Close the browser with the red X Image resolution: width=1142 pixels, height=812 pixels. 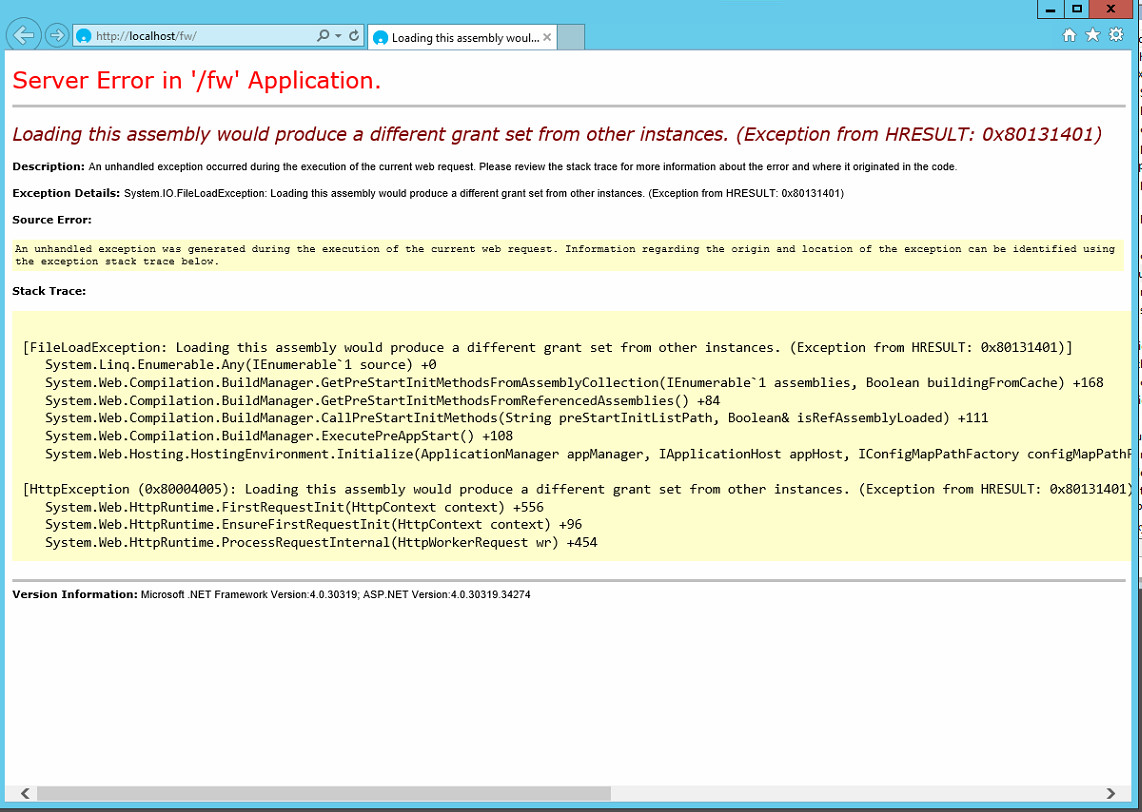(x=1114, y=9)
